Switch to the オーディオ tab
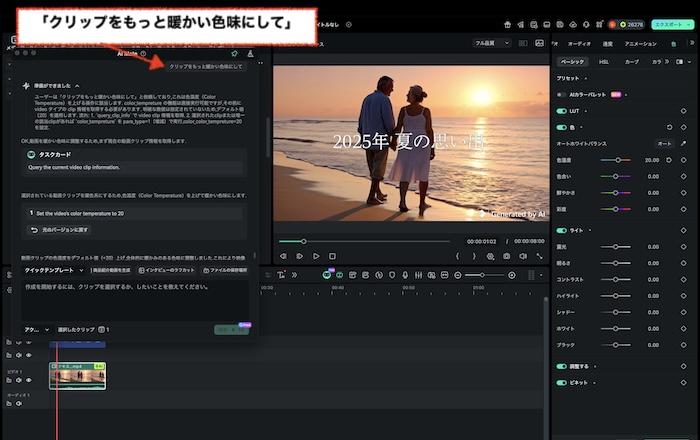 579,44
